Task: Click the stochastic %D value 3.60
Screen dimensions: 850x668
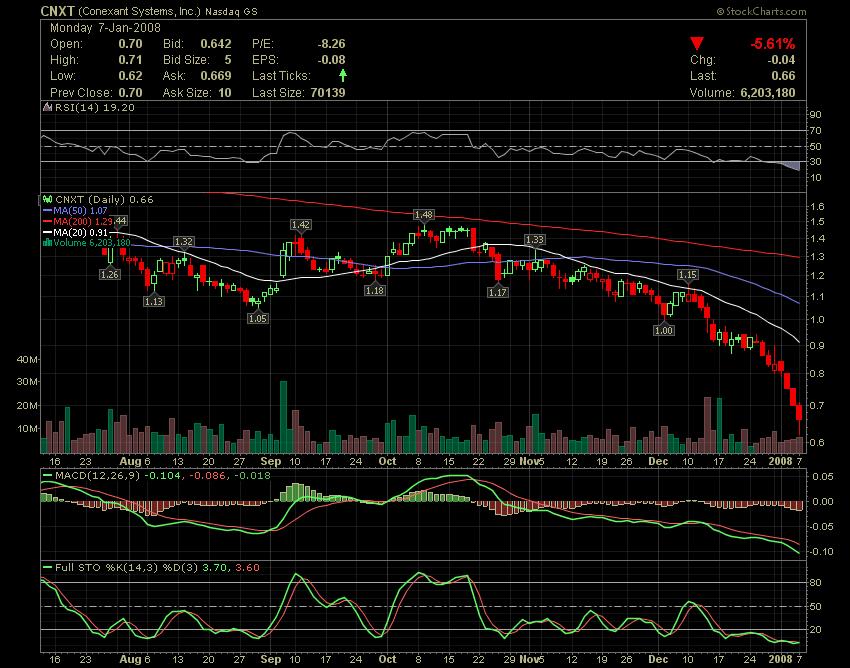Action: click(247, 568)
